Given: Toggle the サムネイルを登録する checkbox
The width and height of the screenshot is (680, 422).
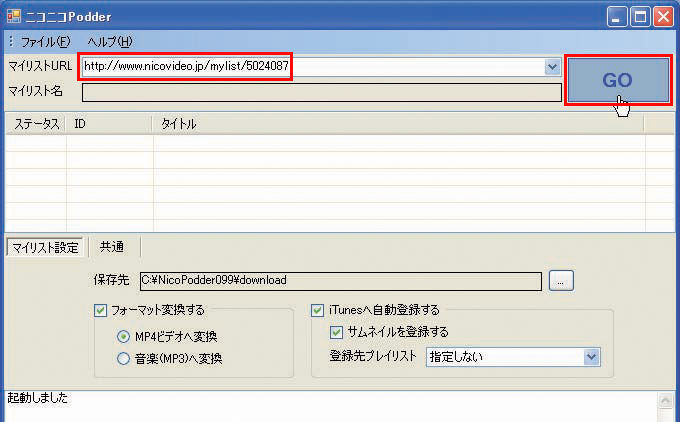Looking at the screenshot, I should click(336, 333).
